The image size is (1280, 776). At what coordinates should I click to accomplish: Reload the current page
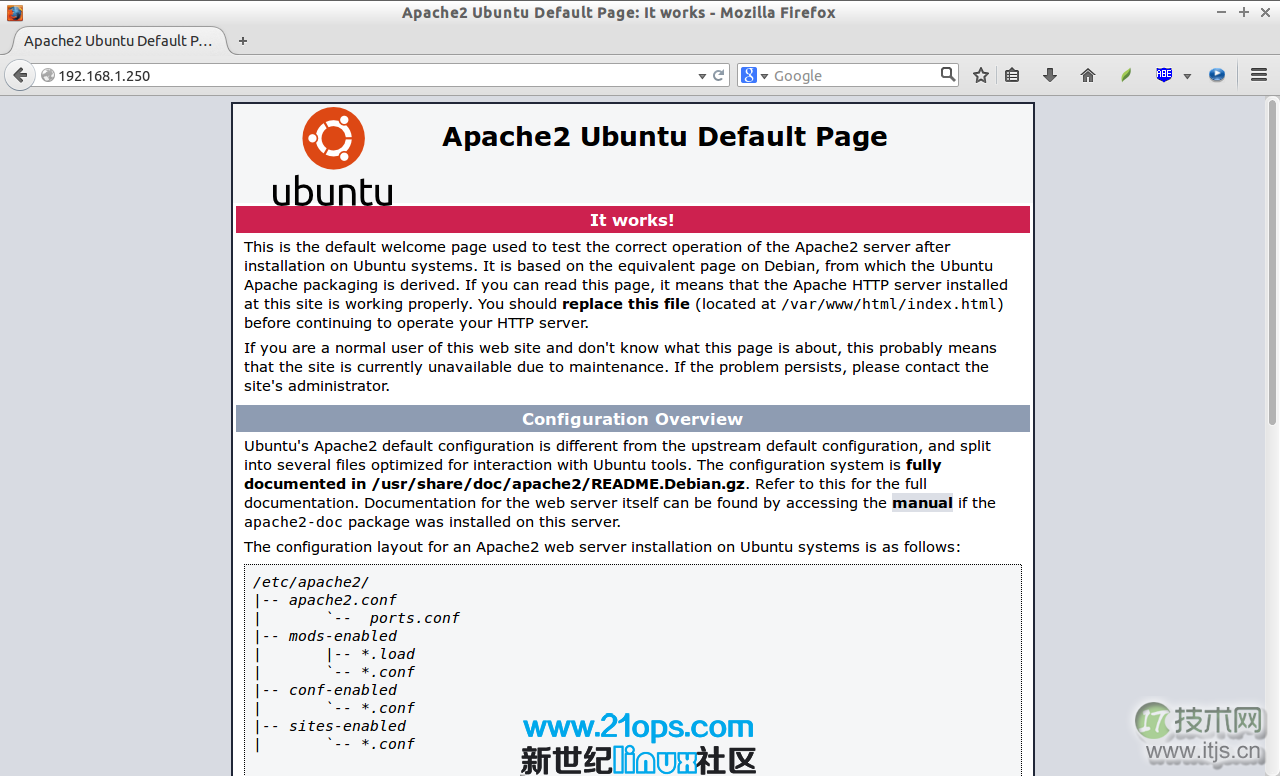click(716, 75)
